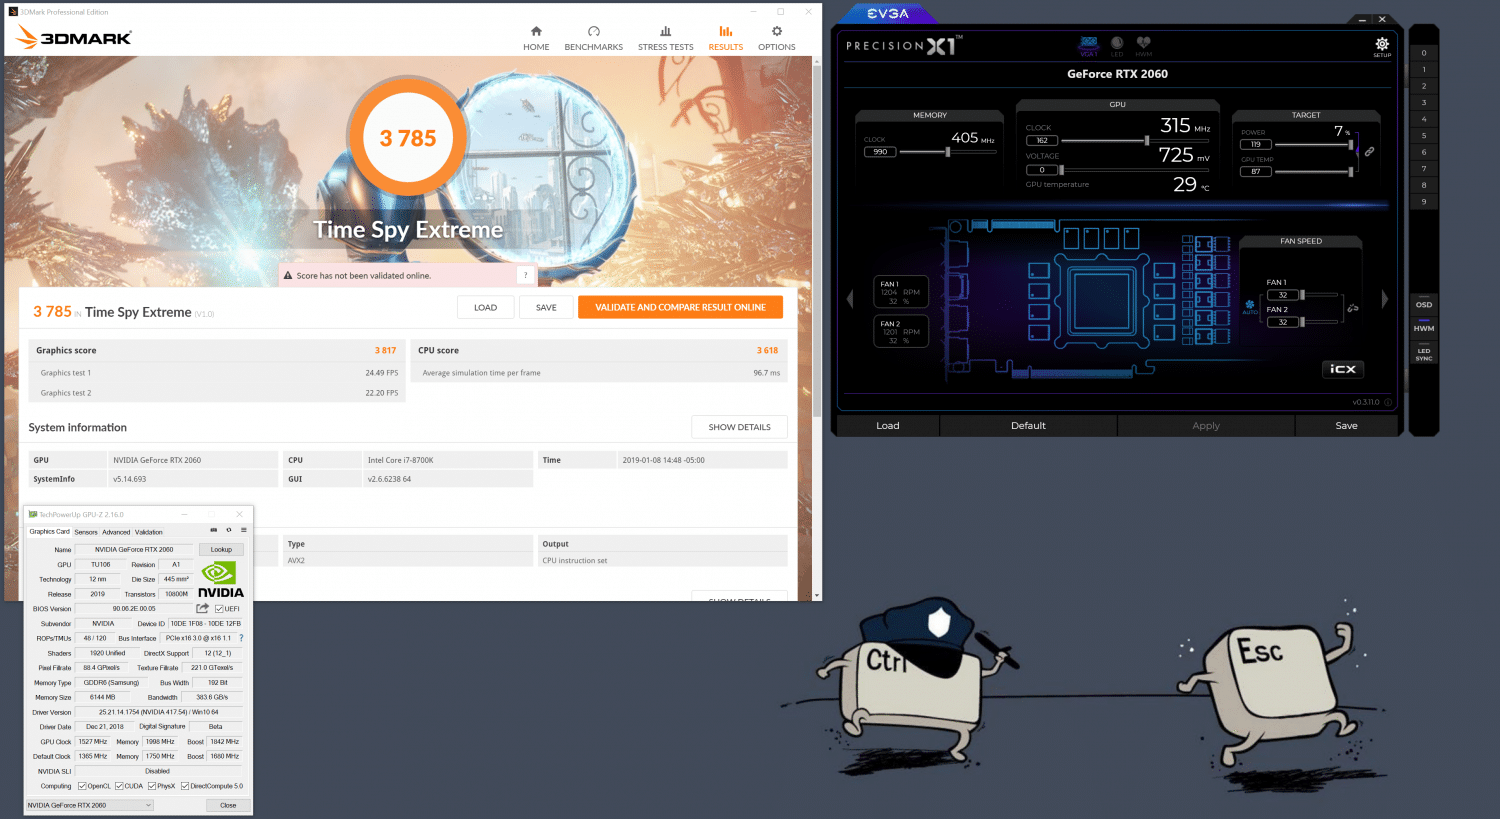
Task: Open the Results section in 3DMark
Action: (x=726, y=38)
